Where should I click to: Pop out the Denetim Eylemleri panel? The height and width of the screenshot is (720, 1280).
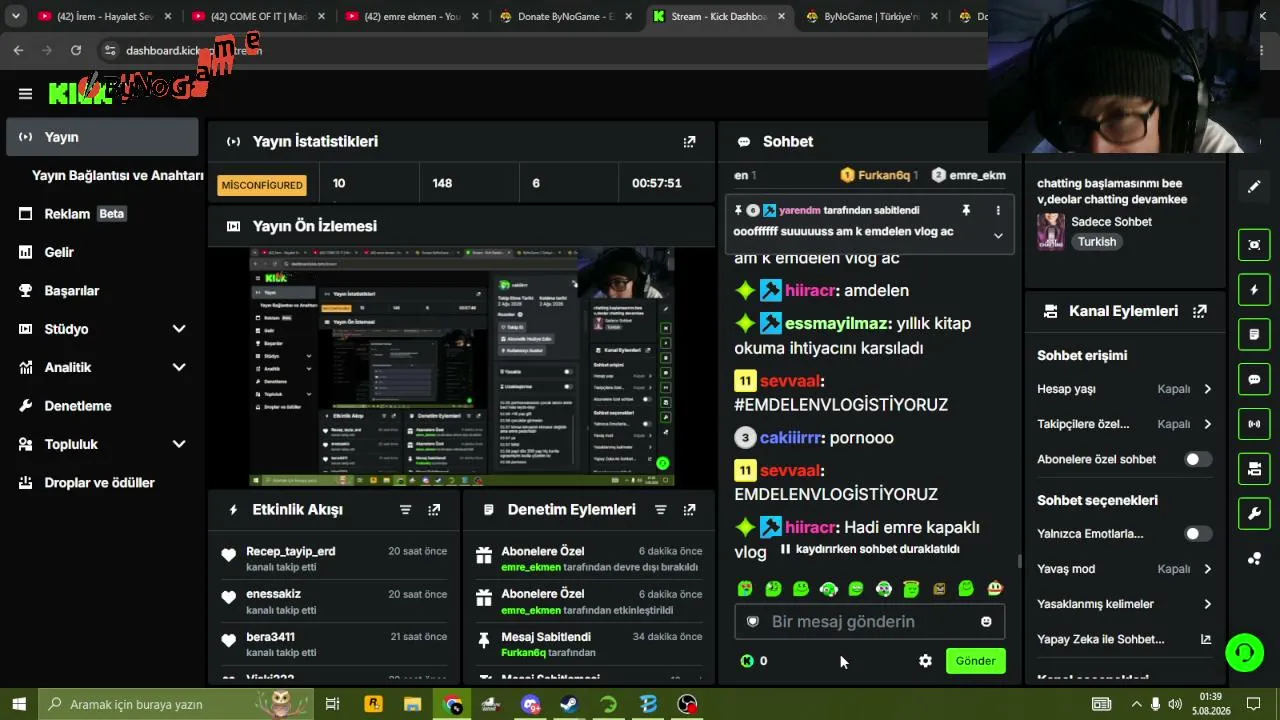(x=689, y=510)
